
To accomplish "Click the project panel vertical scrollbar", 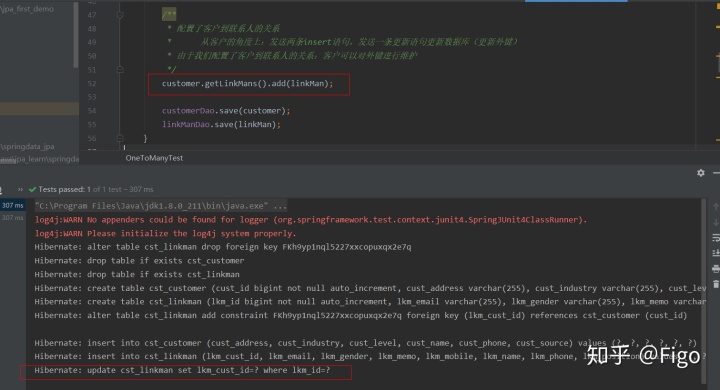I will pyautogui.click(x=76, y=35).
